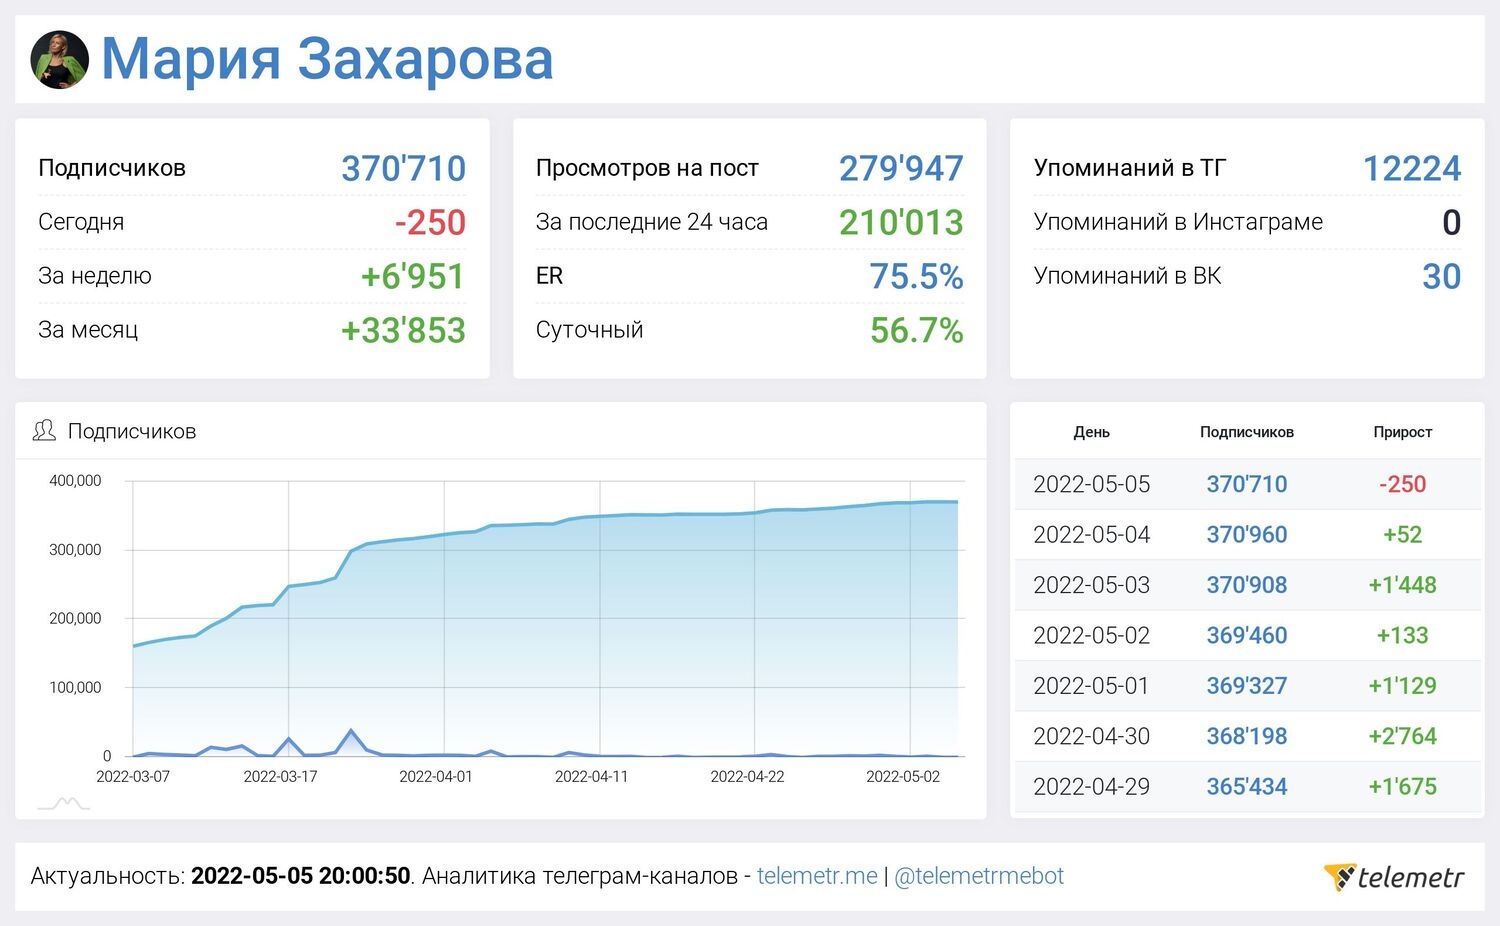Click the channel avatar photo
Image resolution: width=1500 pixels, height=926 pixels.
click(x=60, y=60)
